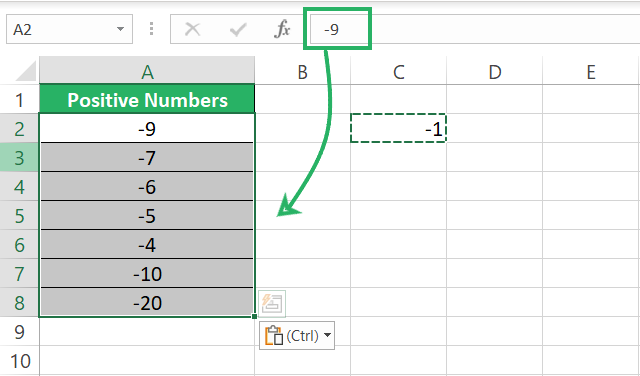
Task: Select column C header
Action: 398,70
